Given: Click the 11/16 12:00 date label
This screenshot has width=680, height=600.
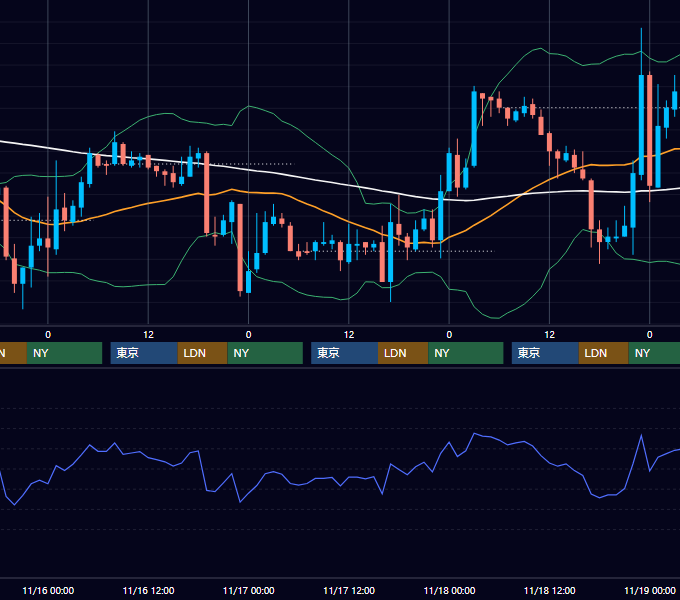Looking at the screenshot, I should 148,590.
